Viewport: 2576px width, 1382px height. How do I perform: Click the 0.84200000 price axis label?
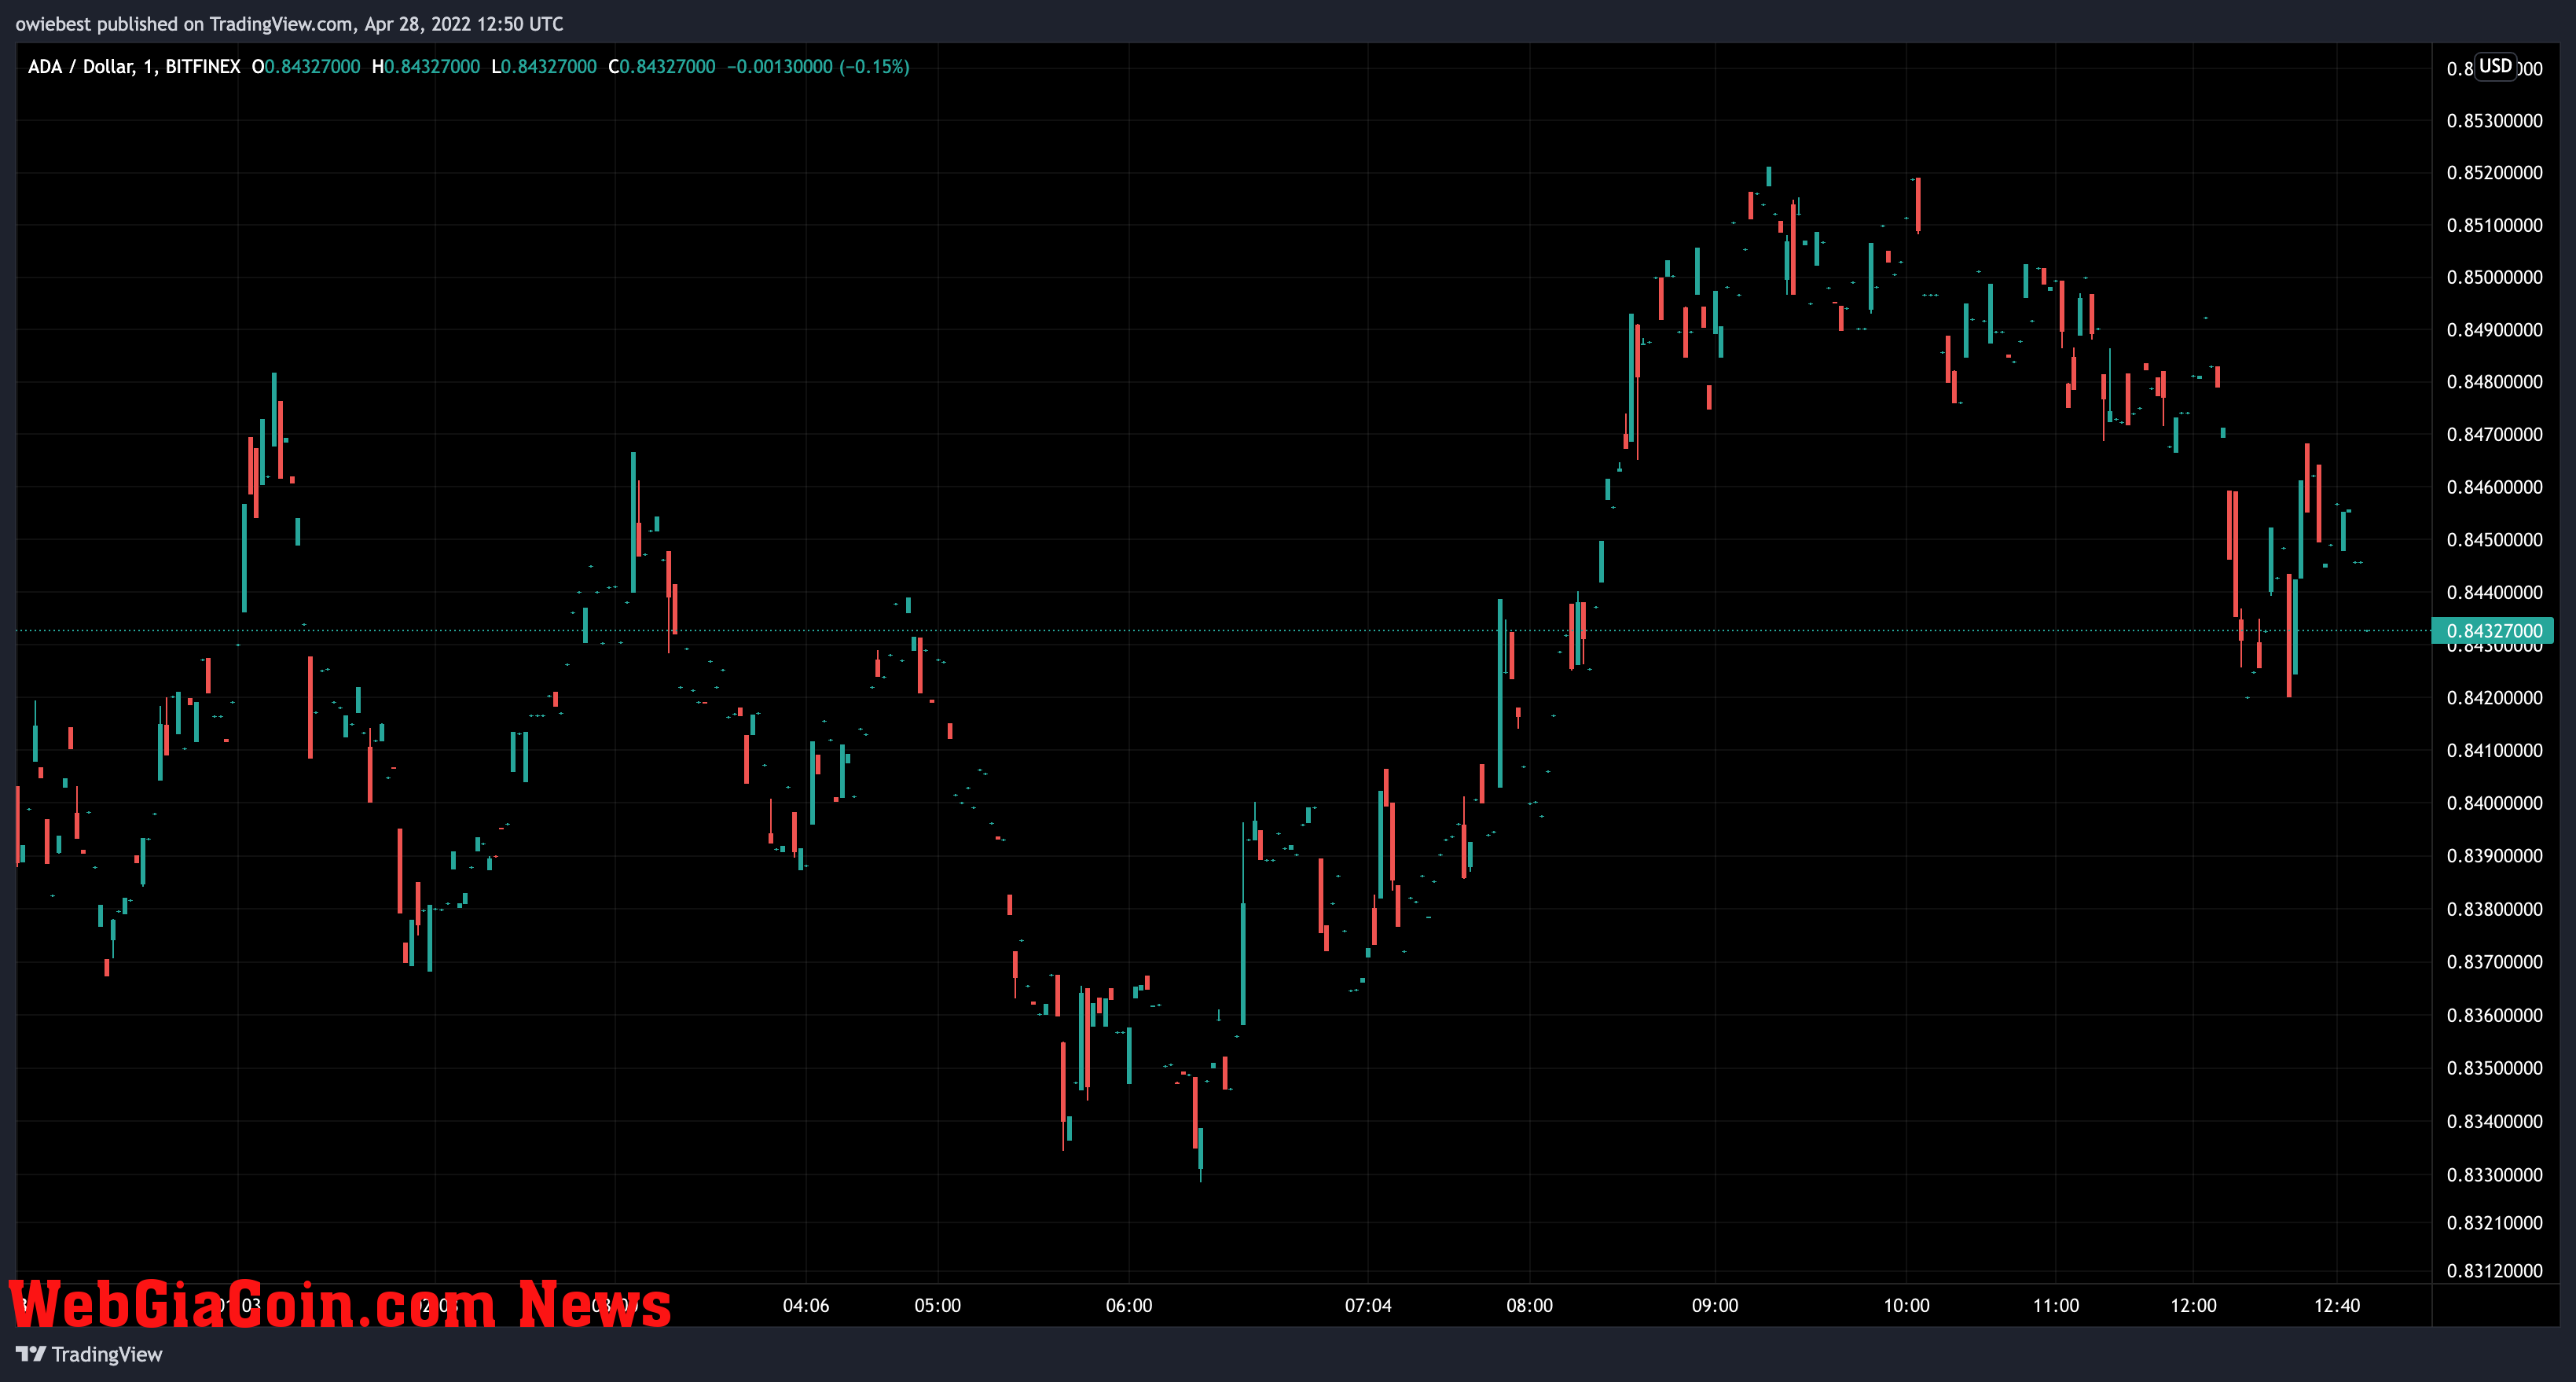coord(2494,698)
